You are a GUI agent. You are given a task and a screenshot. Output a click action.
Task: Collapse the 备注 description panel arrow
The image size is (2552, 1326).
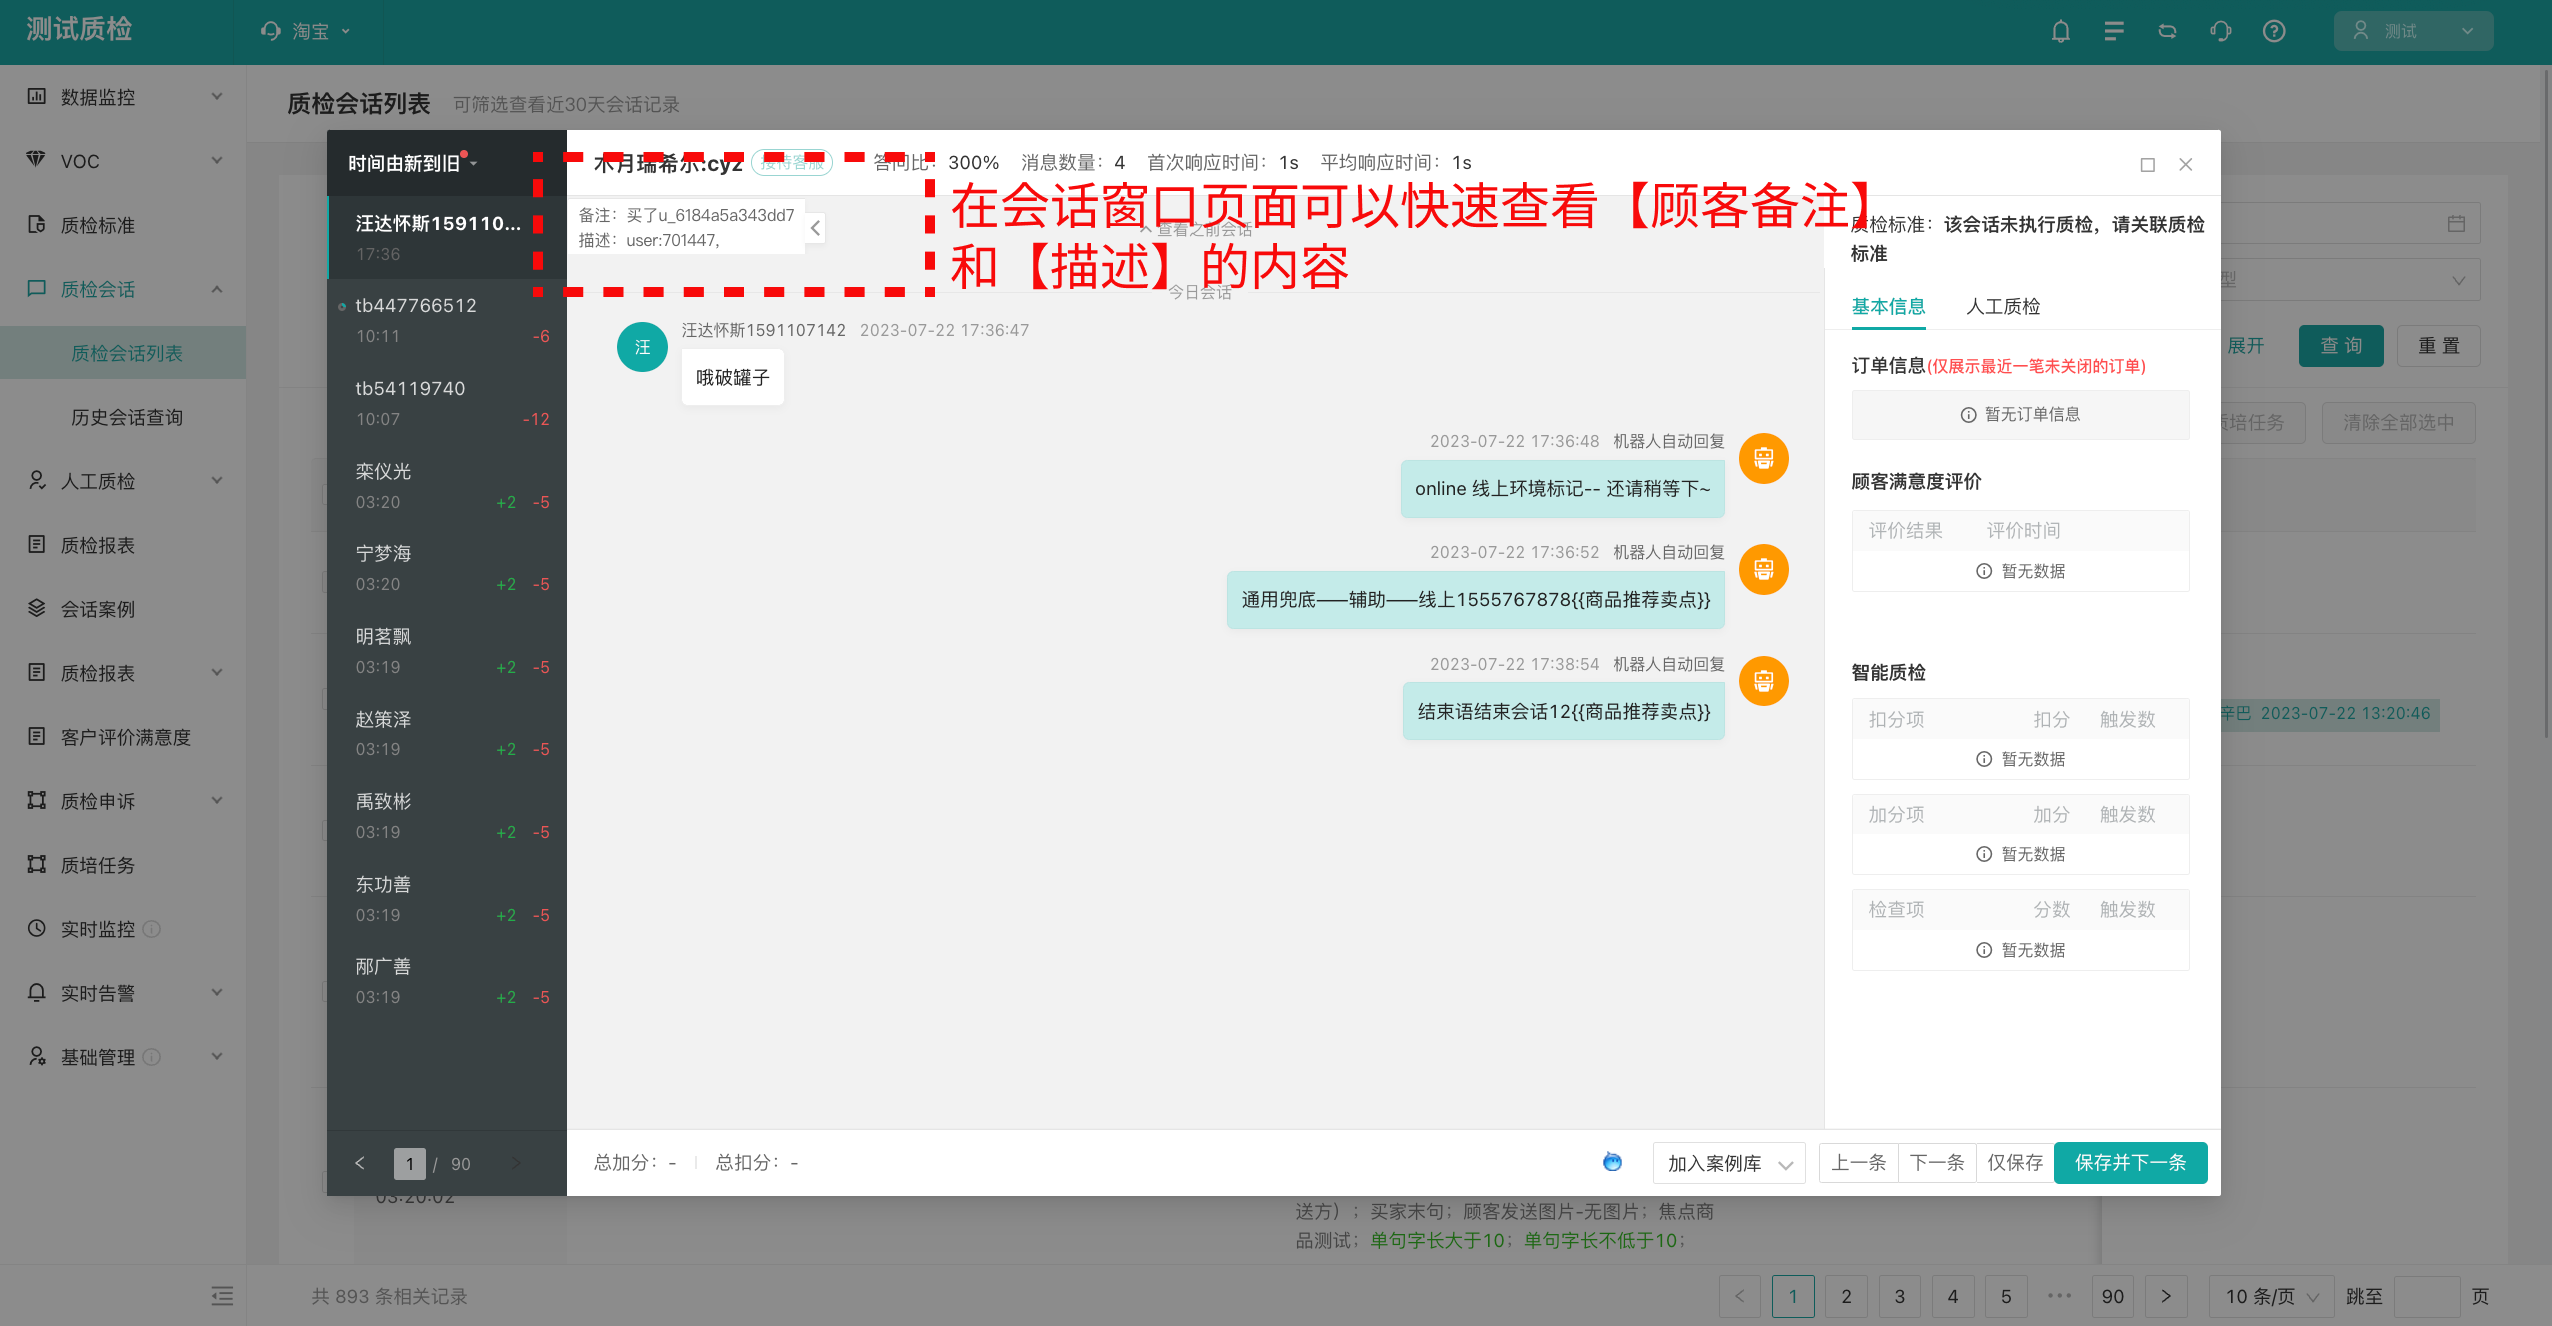(x=816, y=228)
